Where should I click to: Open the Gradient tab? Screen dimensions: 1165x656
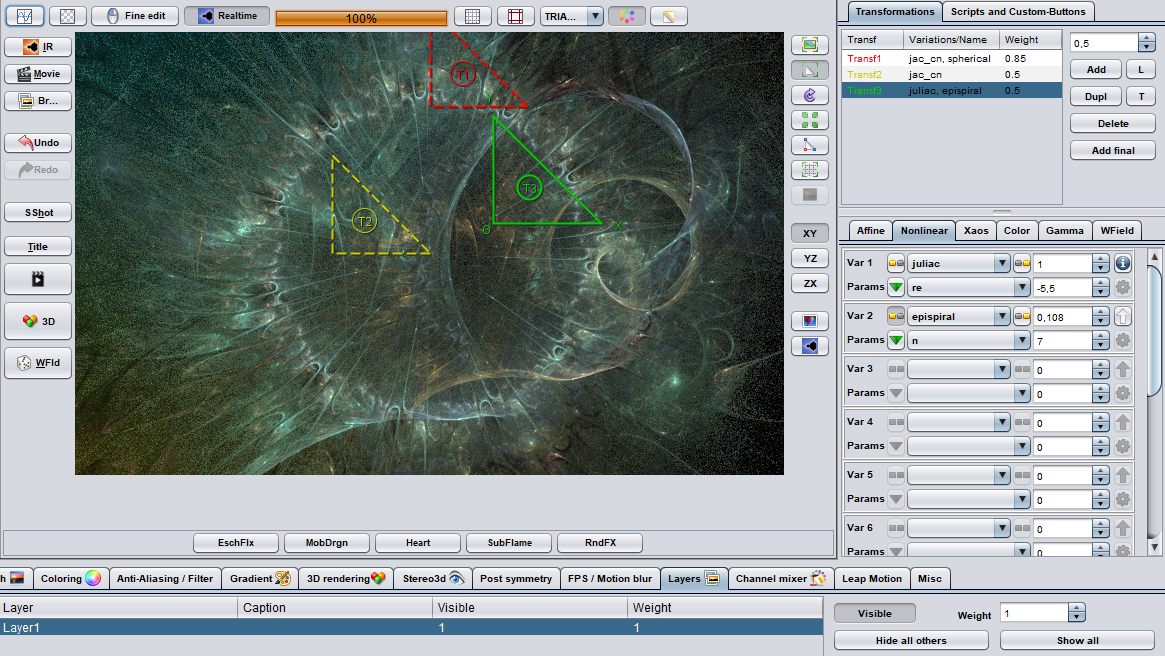260,578
